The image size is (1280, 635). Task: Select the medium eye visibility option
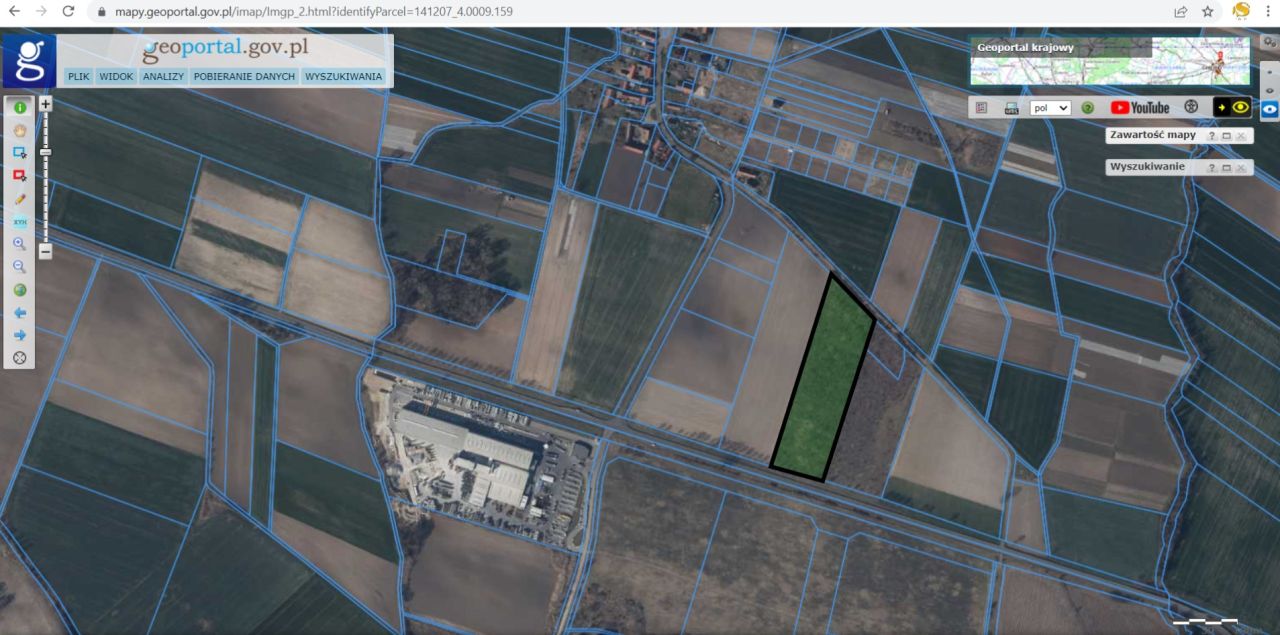point(1269,89)
